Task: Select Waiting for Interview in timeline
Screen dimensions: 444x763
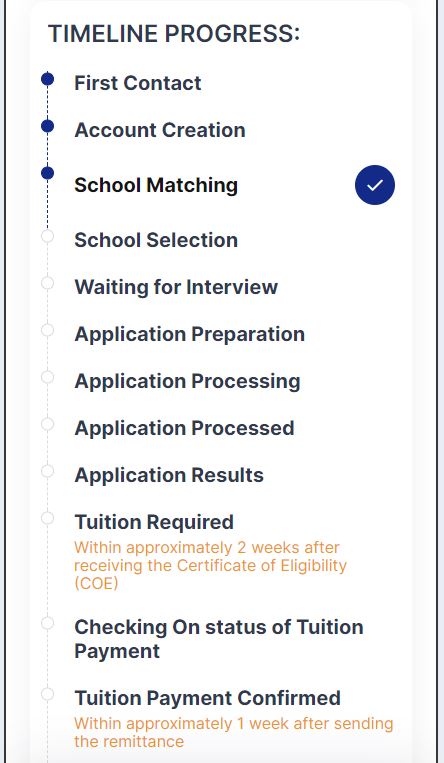Action: click(x=176, y=287)
